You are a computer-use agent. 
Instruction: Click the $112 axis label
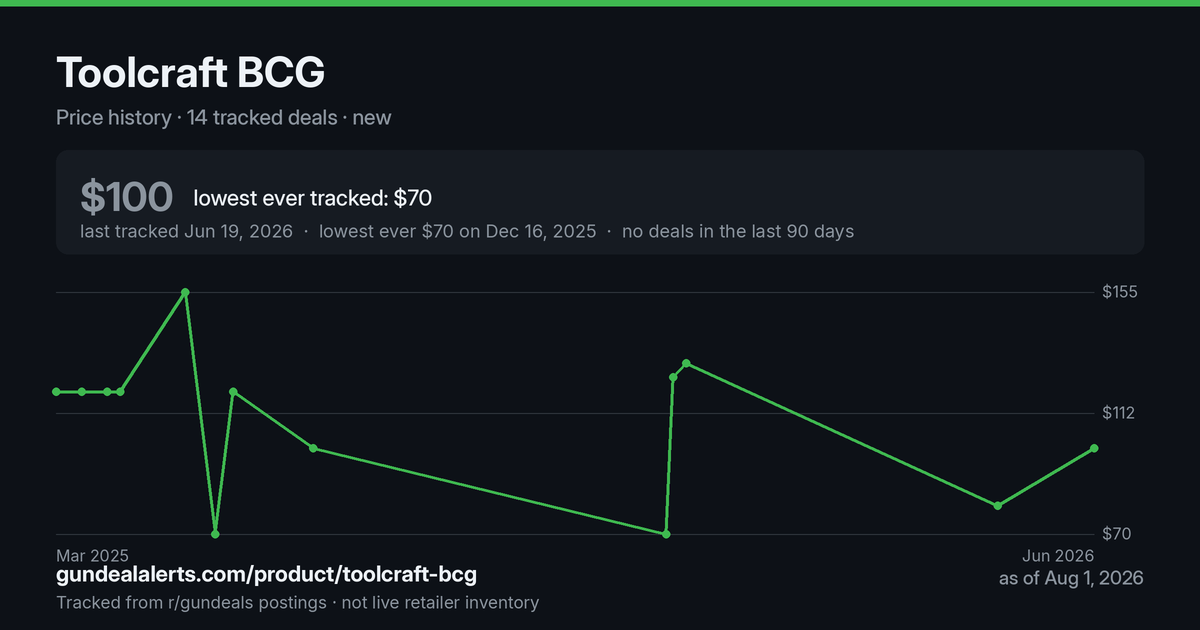click(x=1120, y=413)
